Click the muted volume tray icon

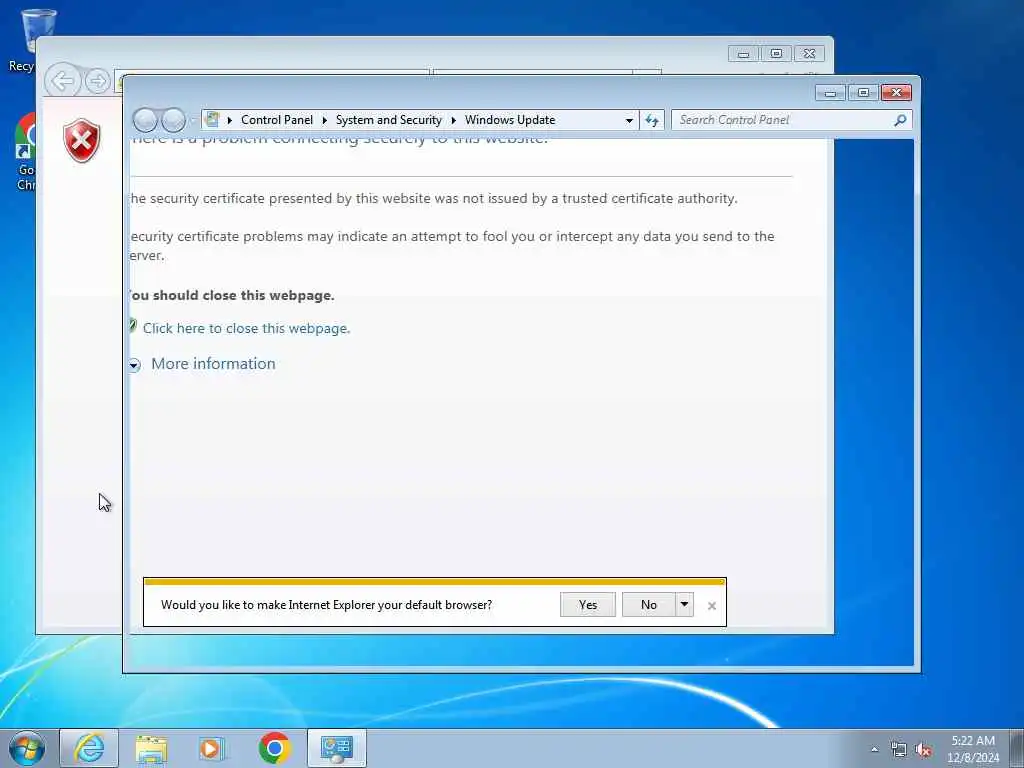tap(923, 750)
